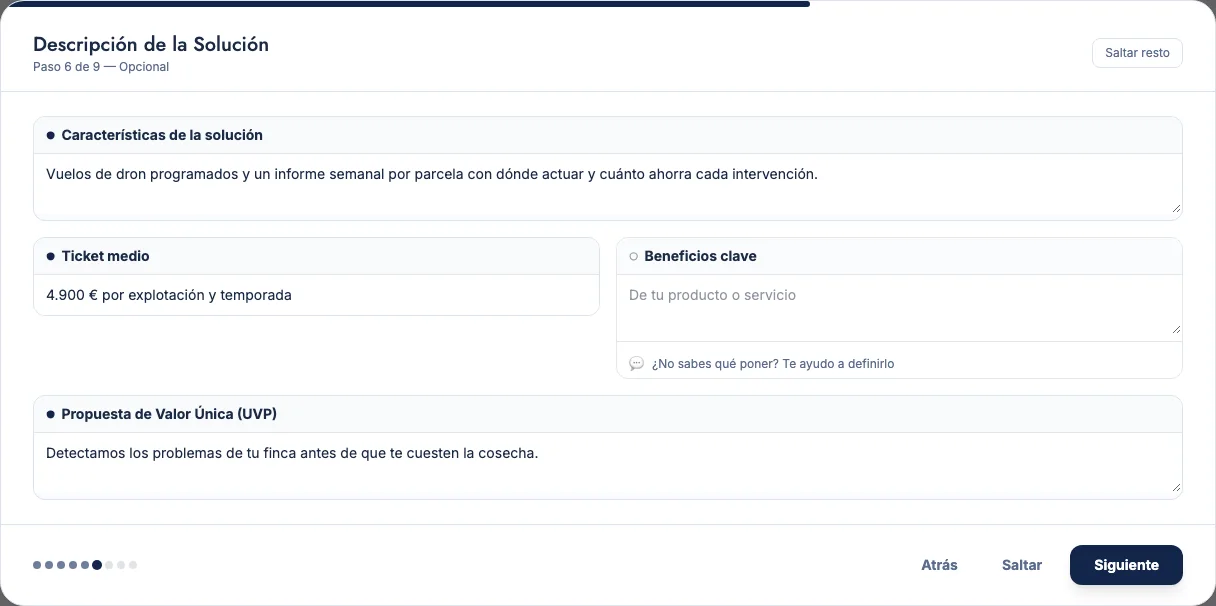
Task: Click the Beneficios clave label
Action: [x=700, y=256]
